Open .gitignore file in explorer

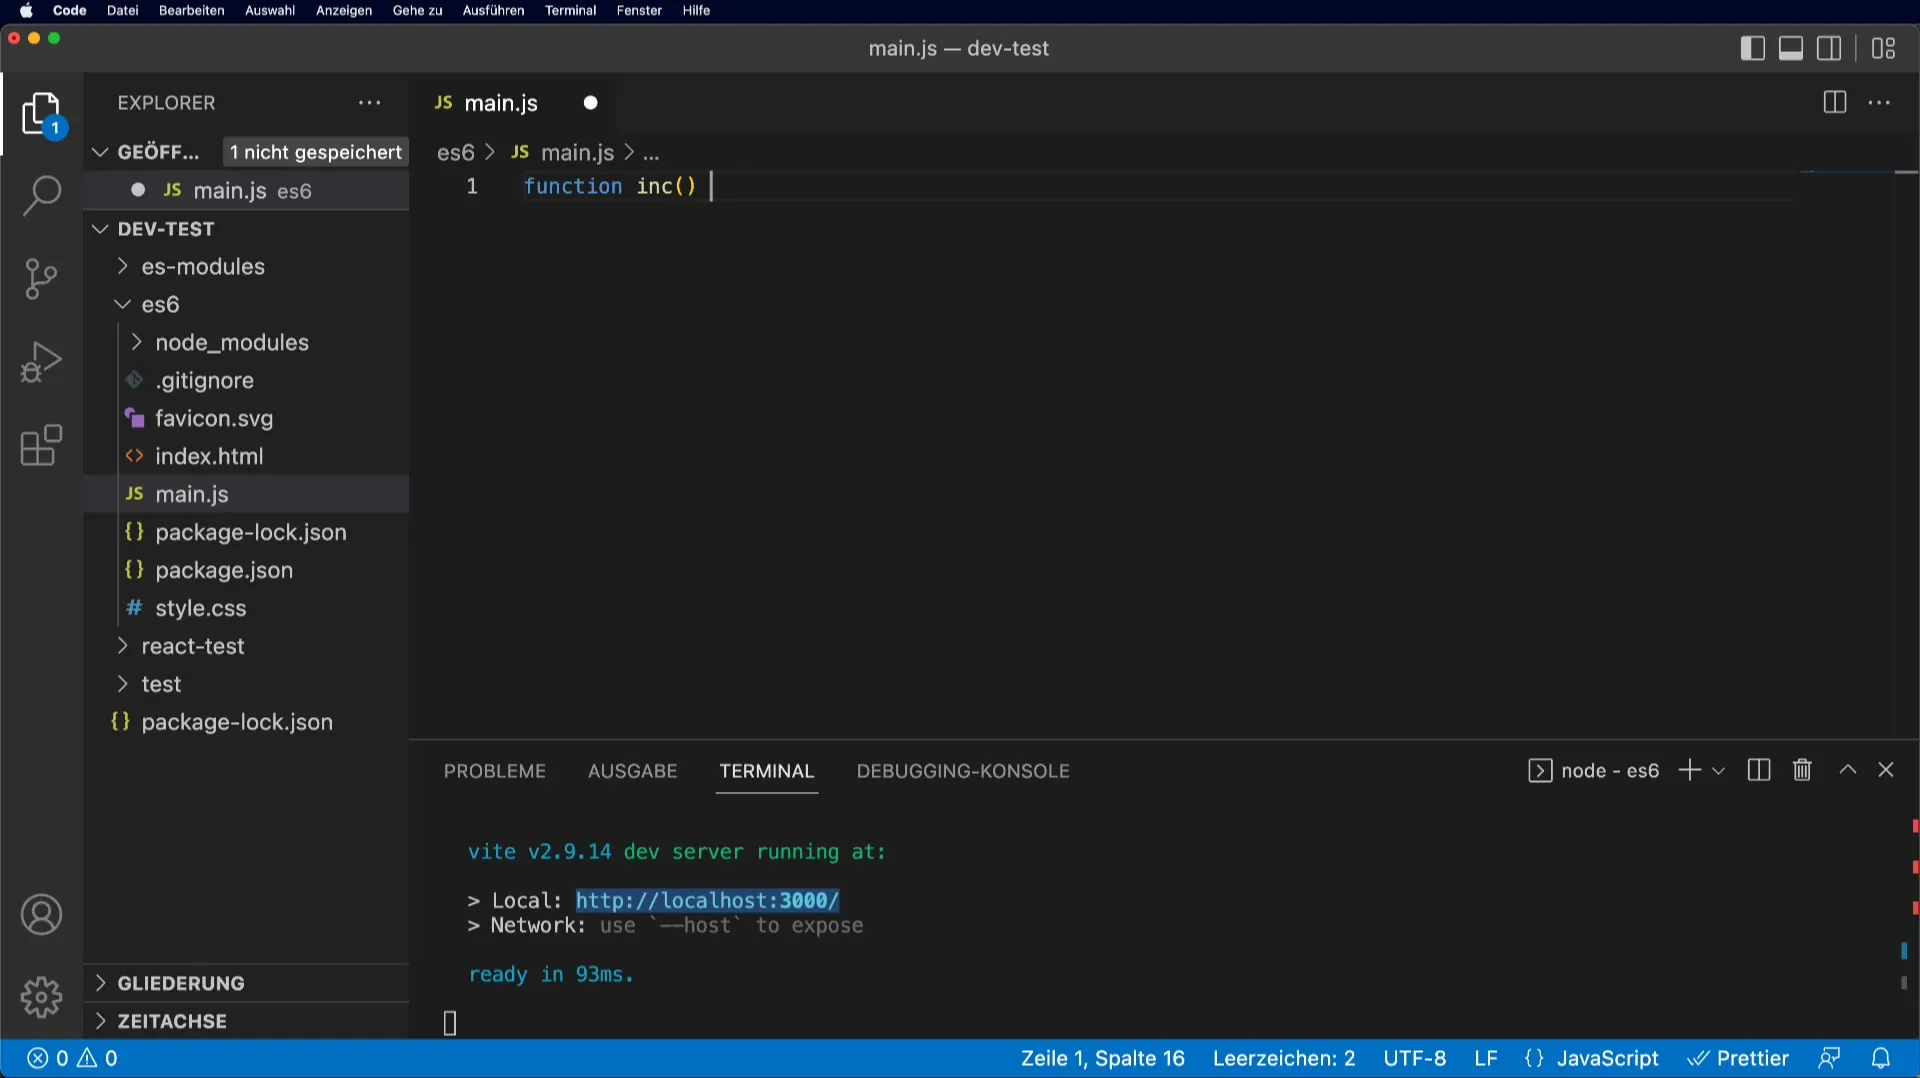(204, 381)
